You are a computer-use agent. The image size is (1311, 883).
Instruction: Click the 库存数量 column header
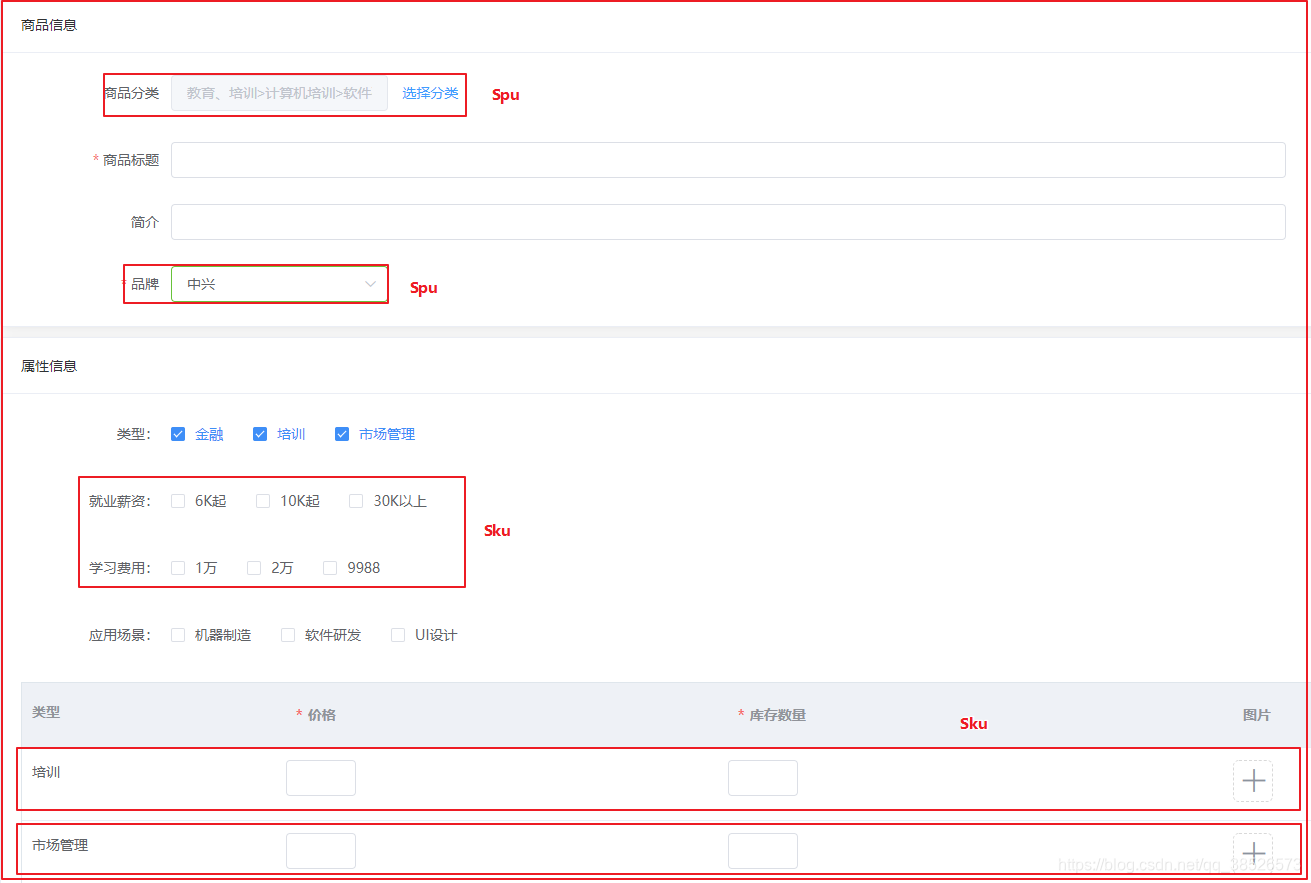click(x=778, y=715)
